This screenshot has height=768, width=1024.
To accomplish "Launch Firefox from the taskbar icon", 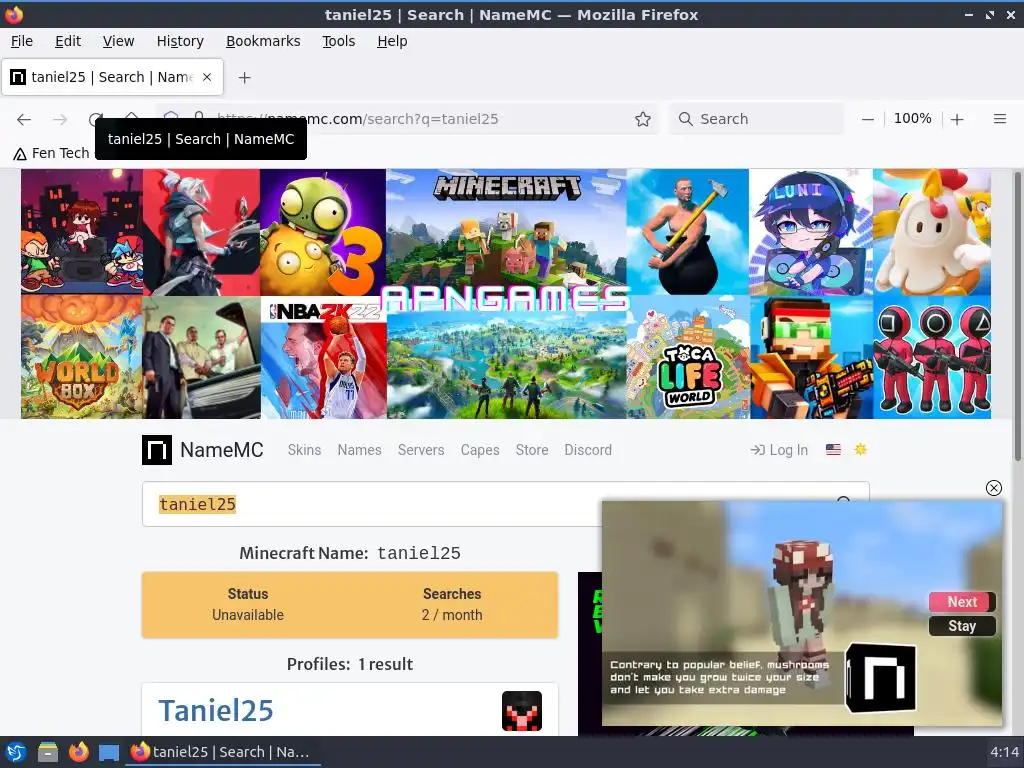I will 78,752.
